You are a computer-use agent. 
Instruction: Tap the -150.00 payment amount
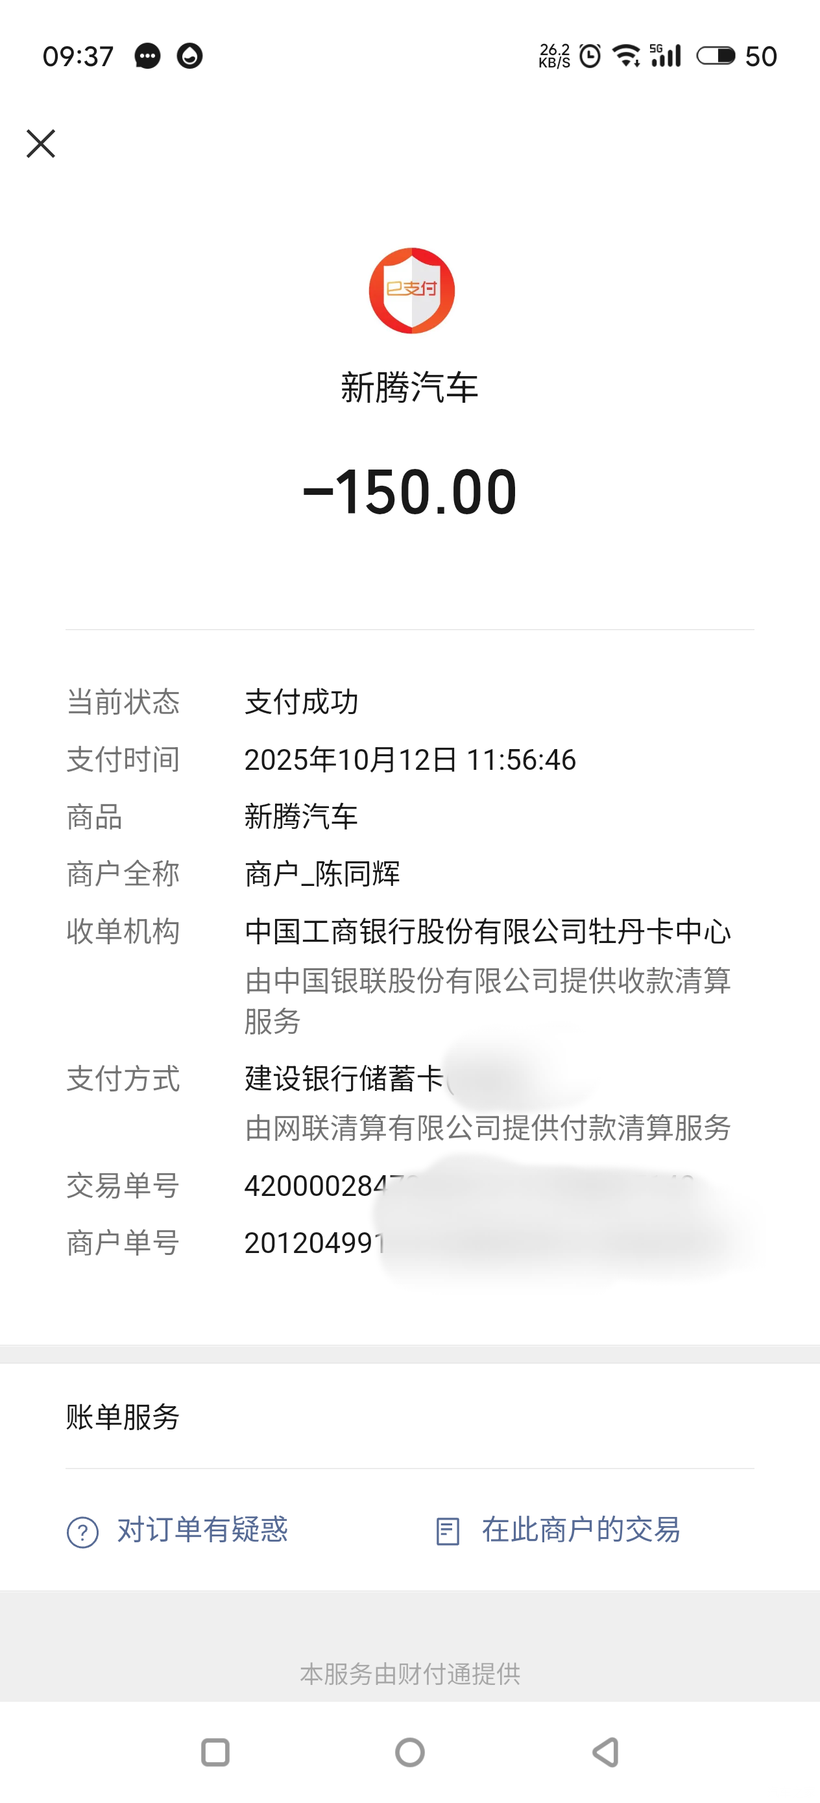(x=410, y=492)
